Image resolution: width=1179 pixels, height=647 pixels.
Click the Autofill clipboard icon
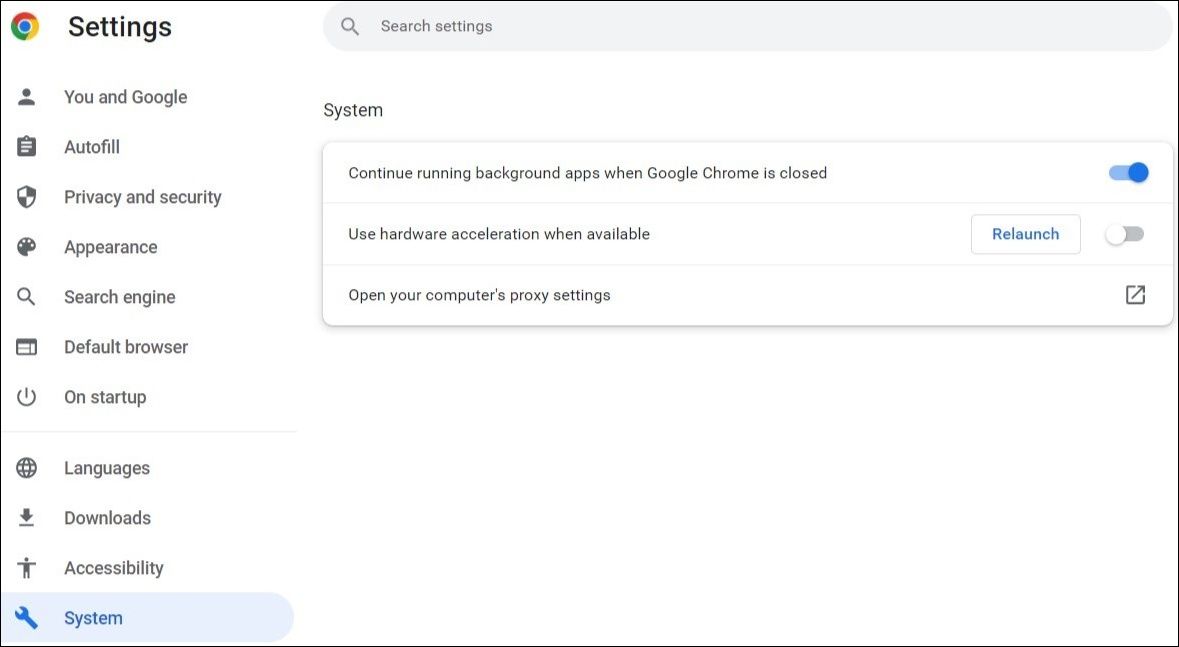26,146
